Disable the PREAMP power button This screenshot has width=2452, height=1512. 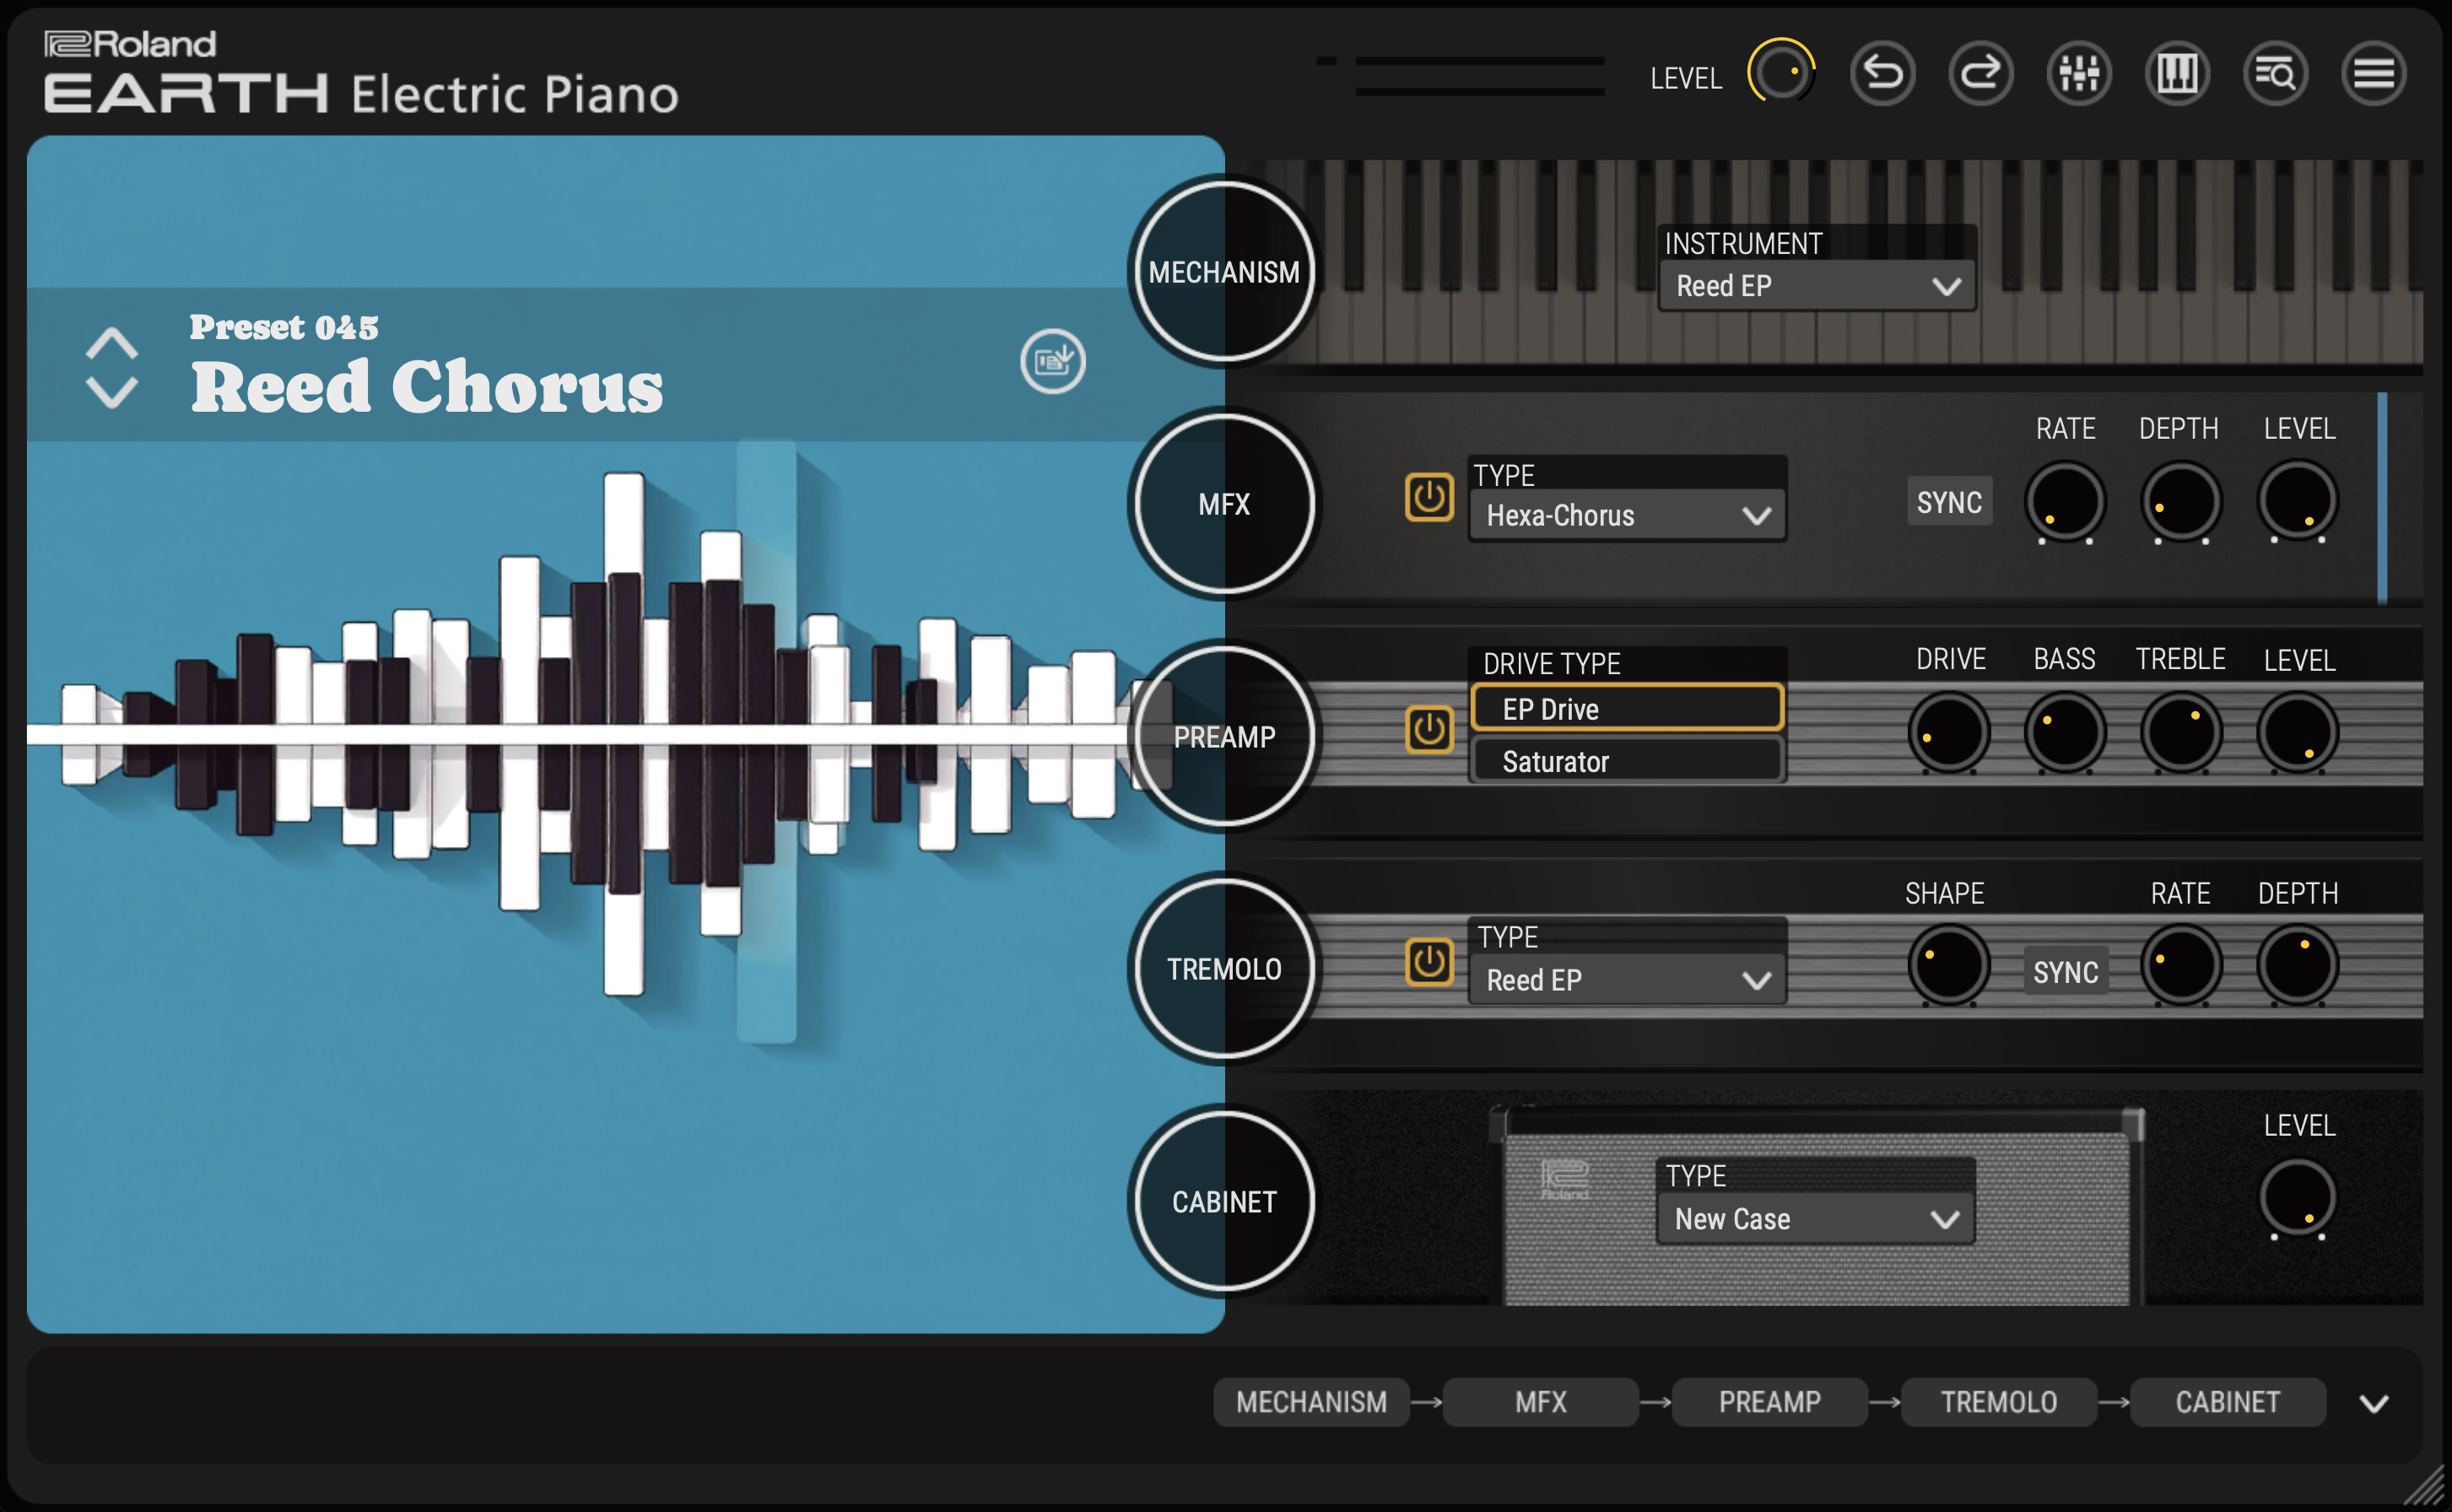click(1429, 729)
